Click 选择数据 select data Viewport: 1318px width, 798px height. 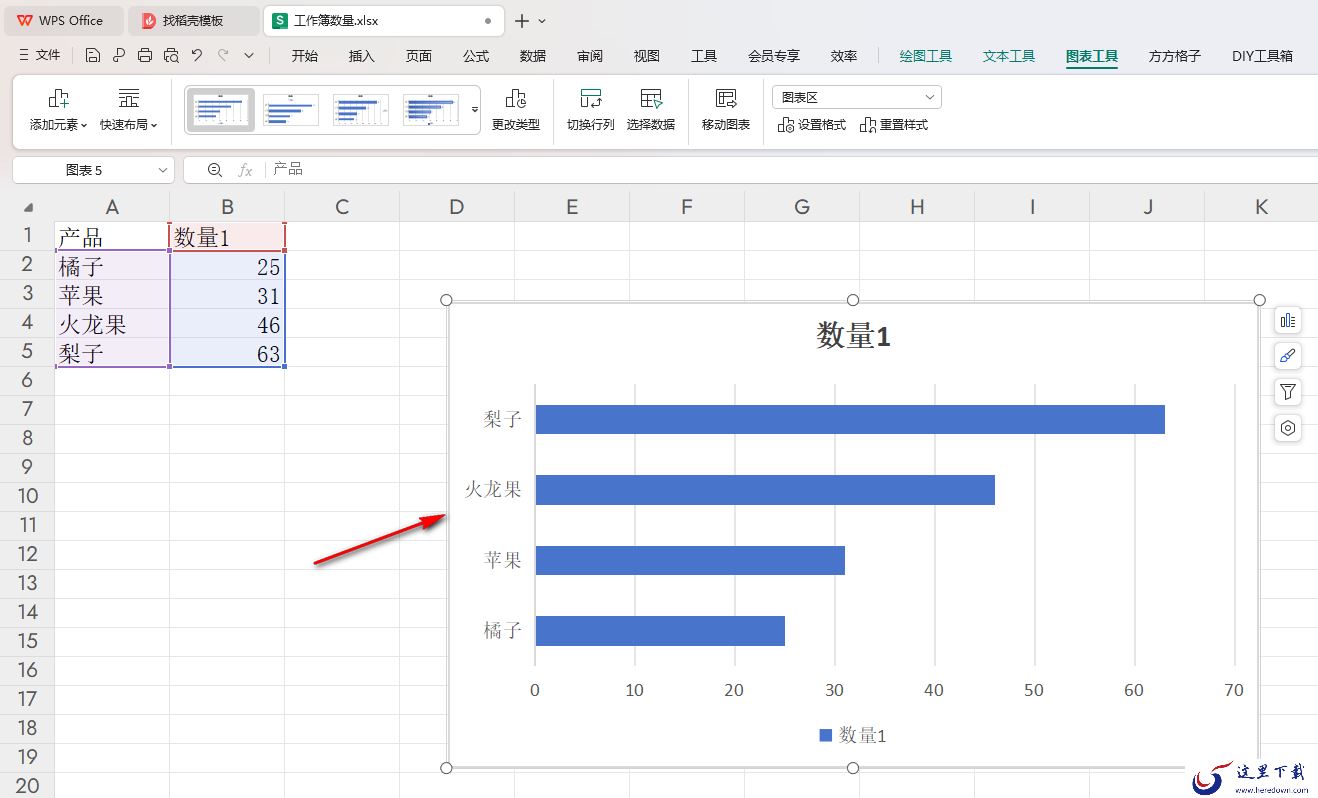651,111
